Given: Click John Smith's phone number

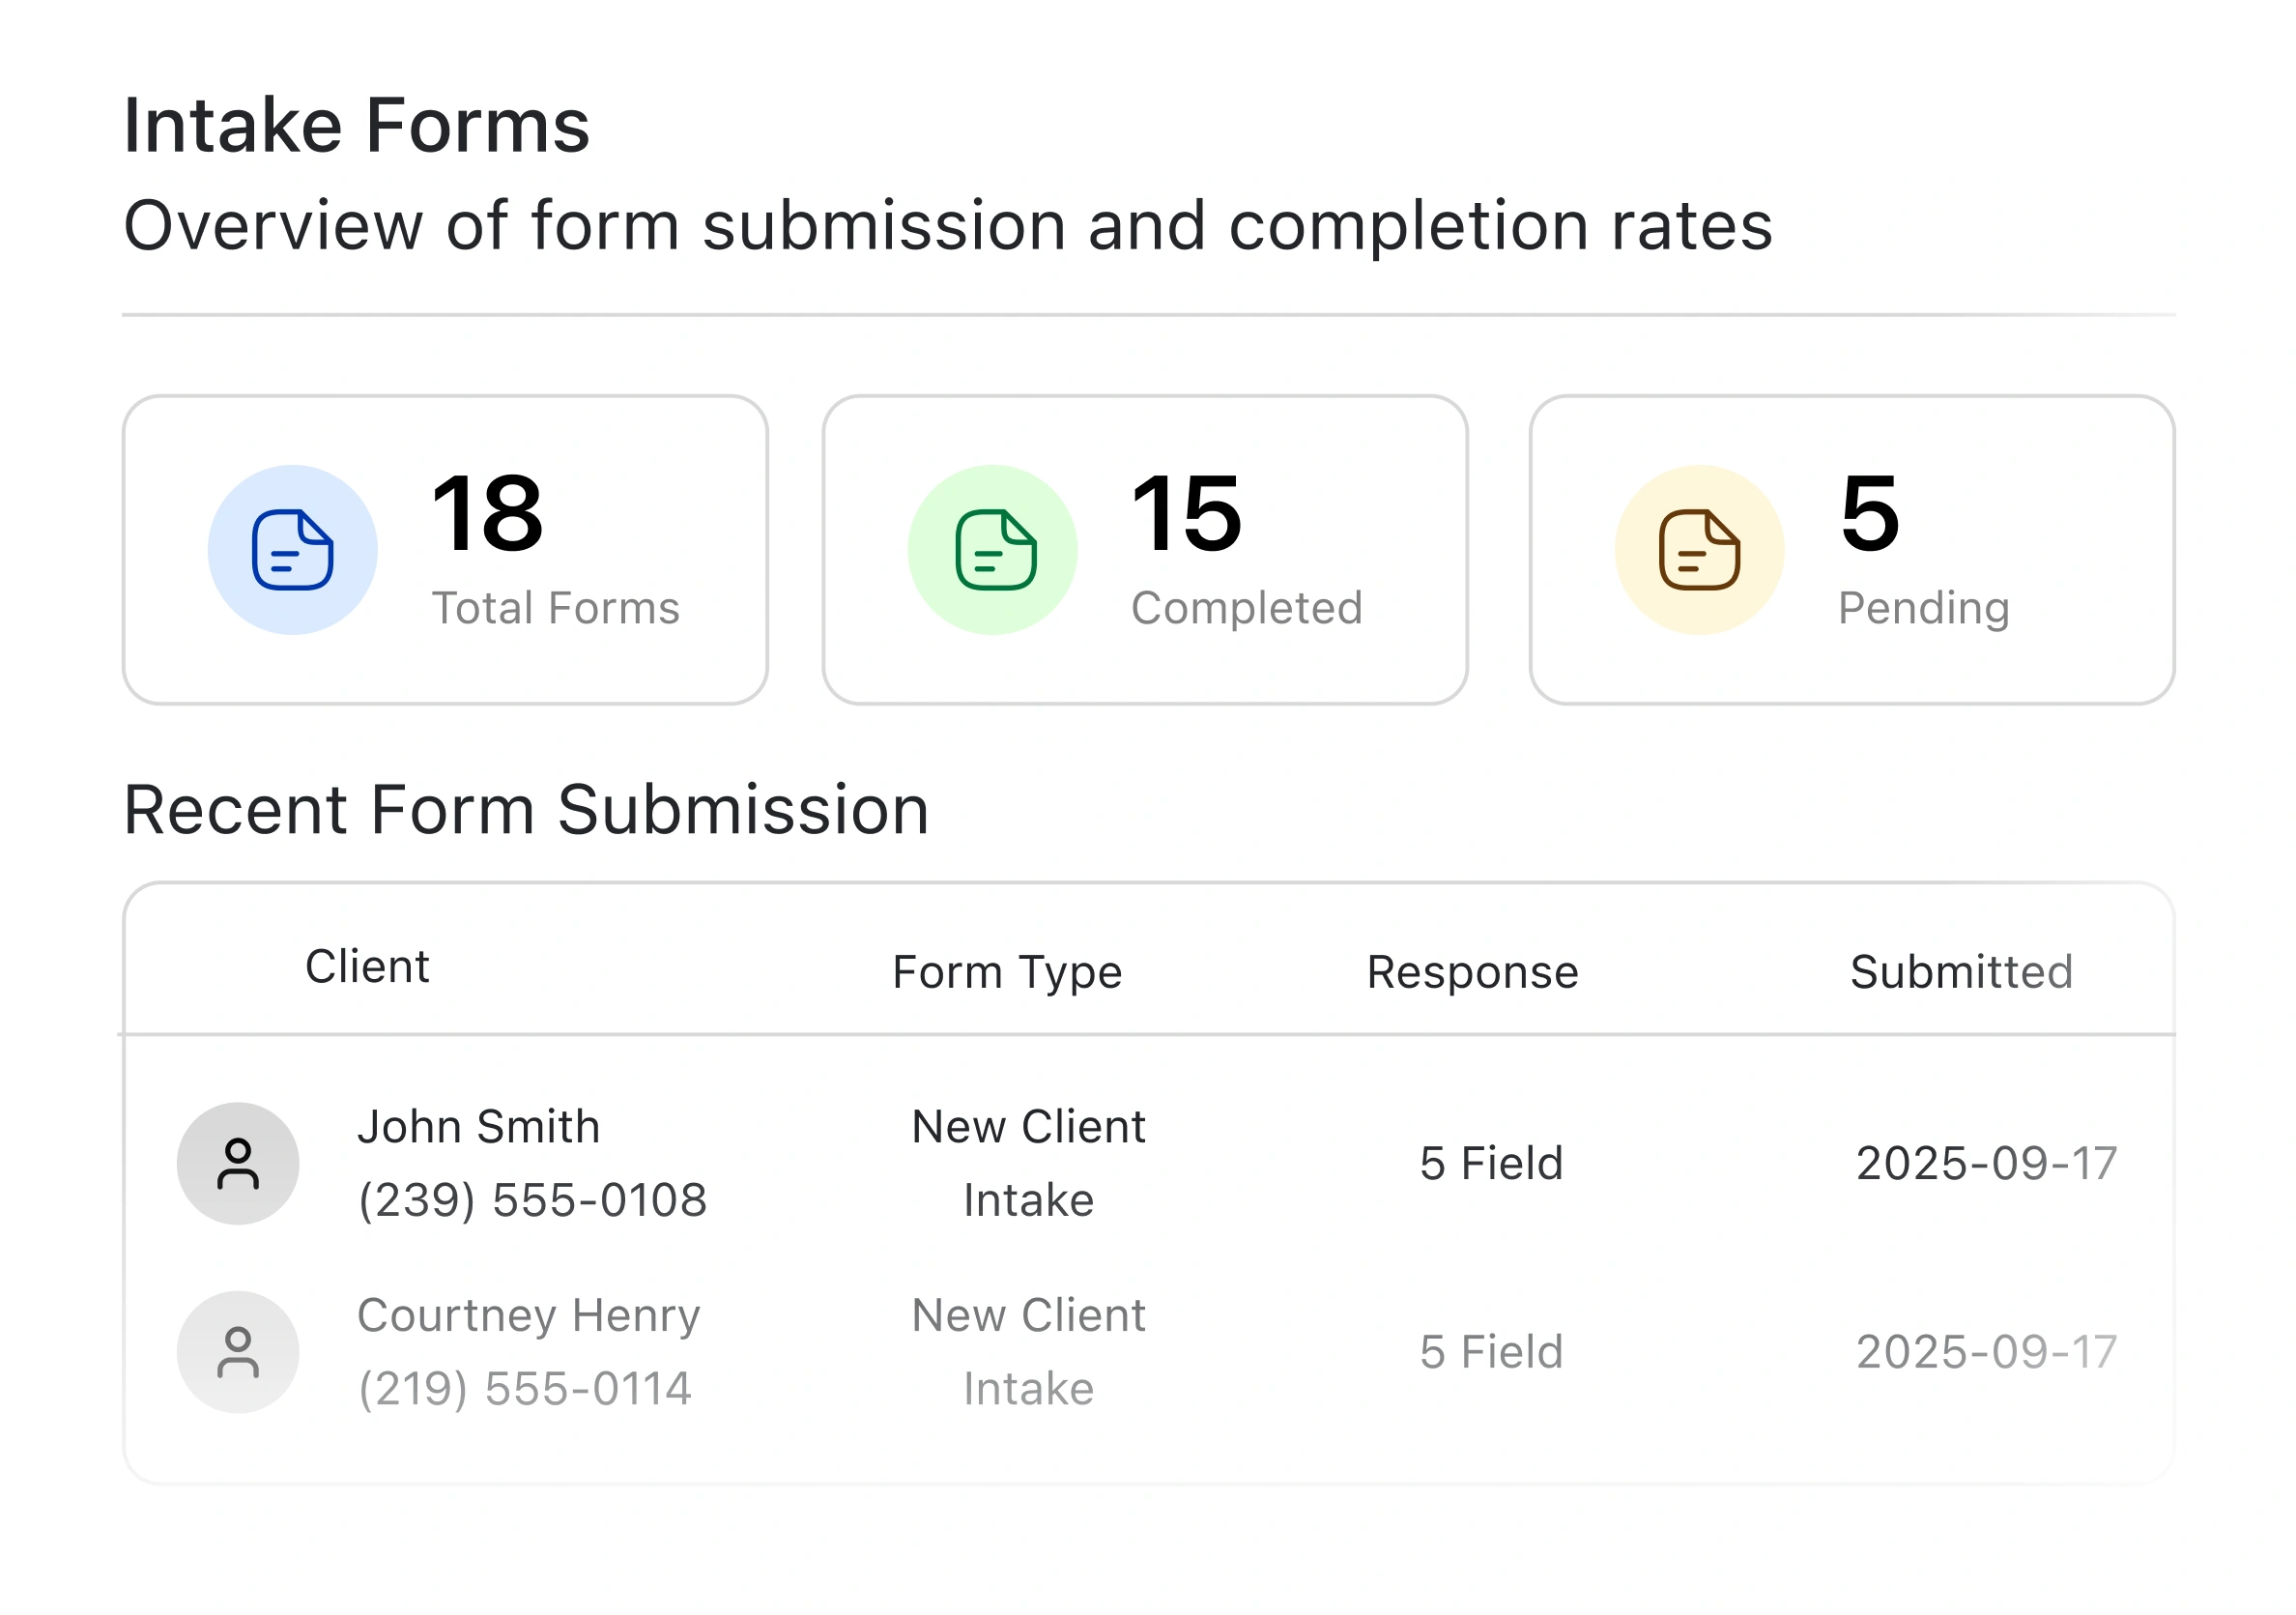Looking at the screenshot, I should [534, 1200].
